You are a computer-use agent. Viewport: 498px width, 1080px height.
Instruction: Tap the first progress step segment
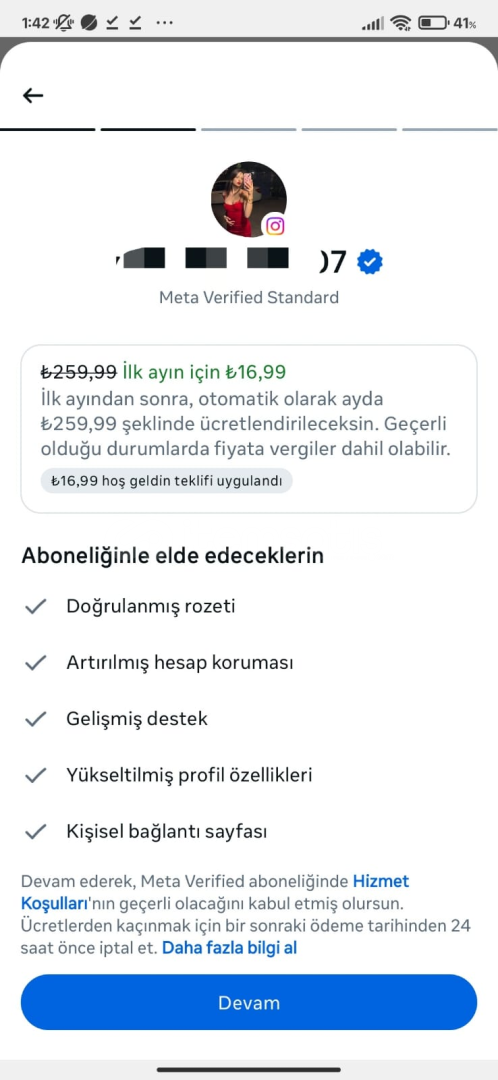pos(48,129)
